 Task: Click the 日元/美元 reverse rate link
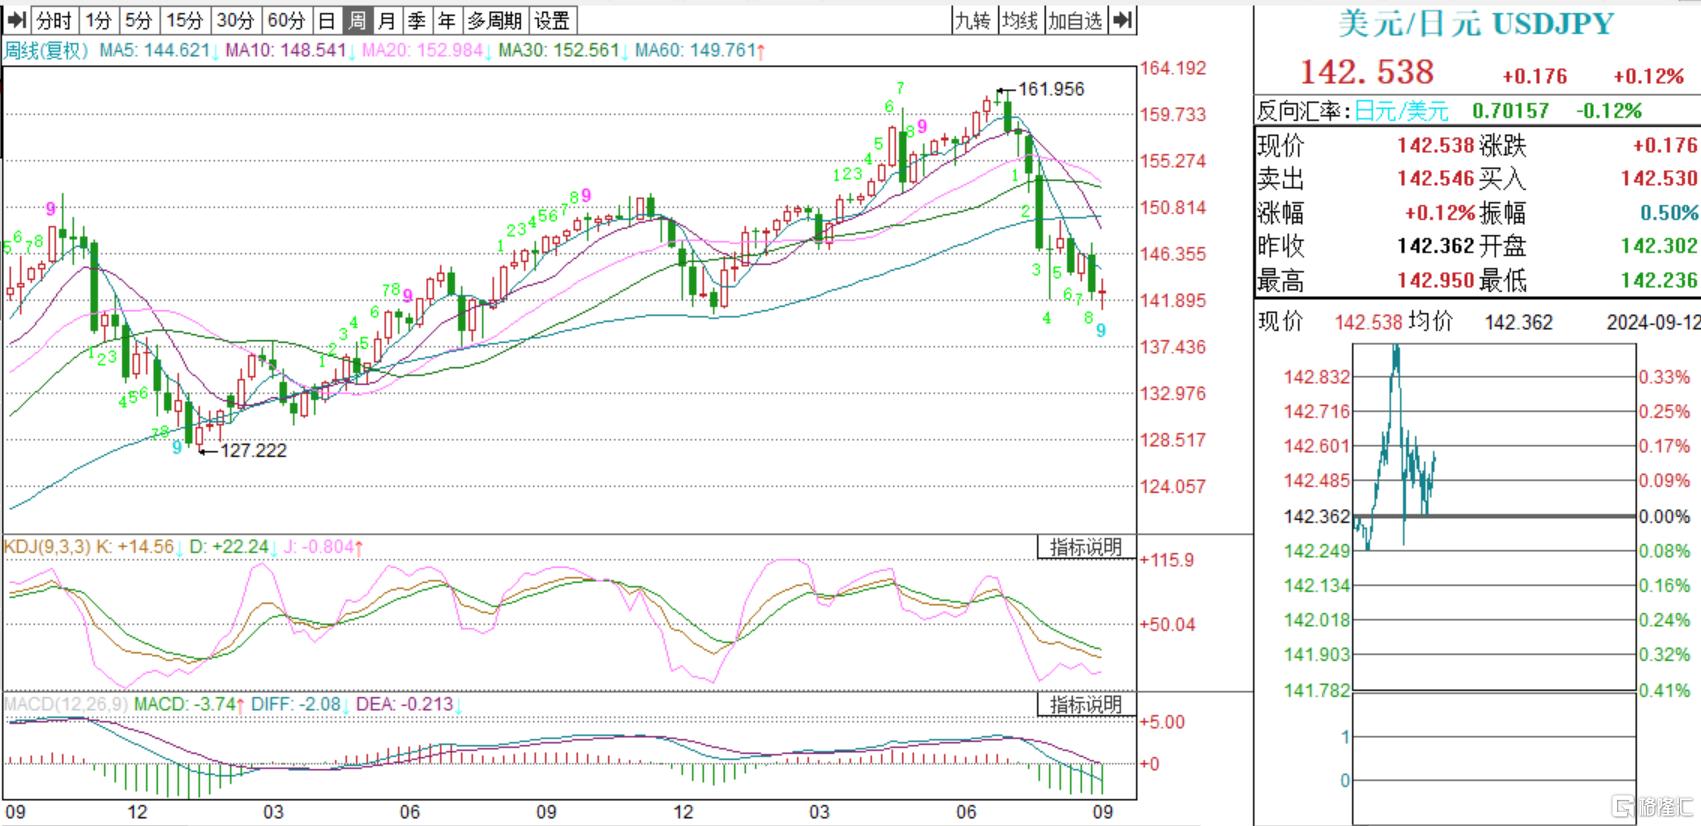pyautogui.click(x=1401, y=111)
